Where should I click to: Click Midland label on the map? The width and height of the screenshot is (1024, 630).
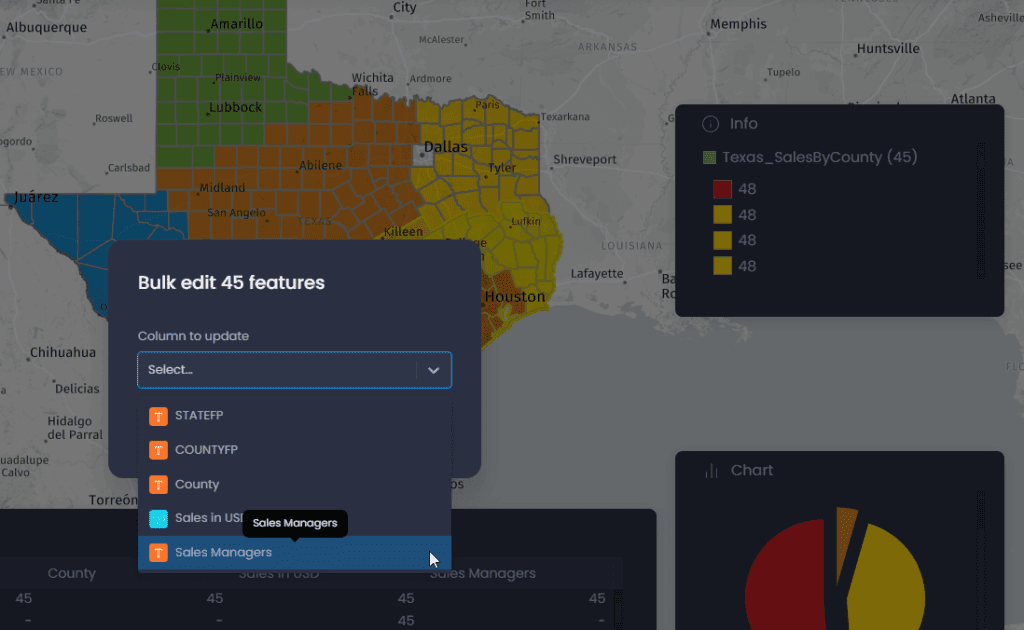pos(222,188)
